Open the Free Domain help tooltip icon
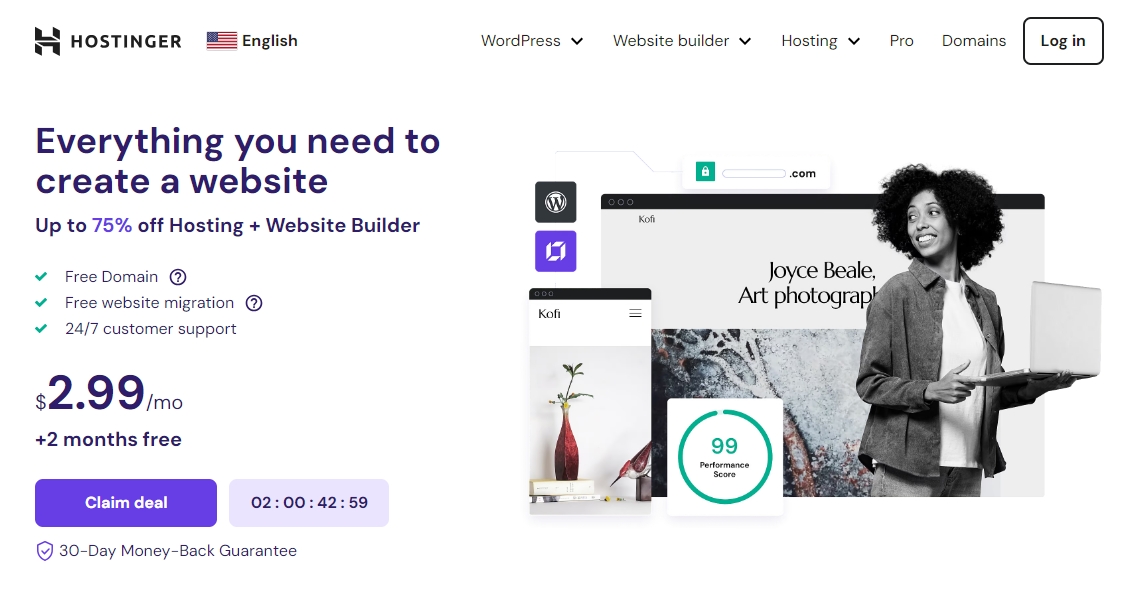The image size is (1140, 590). tap(178, 277)
